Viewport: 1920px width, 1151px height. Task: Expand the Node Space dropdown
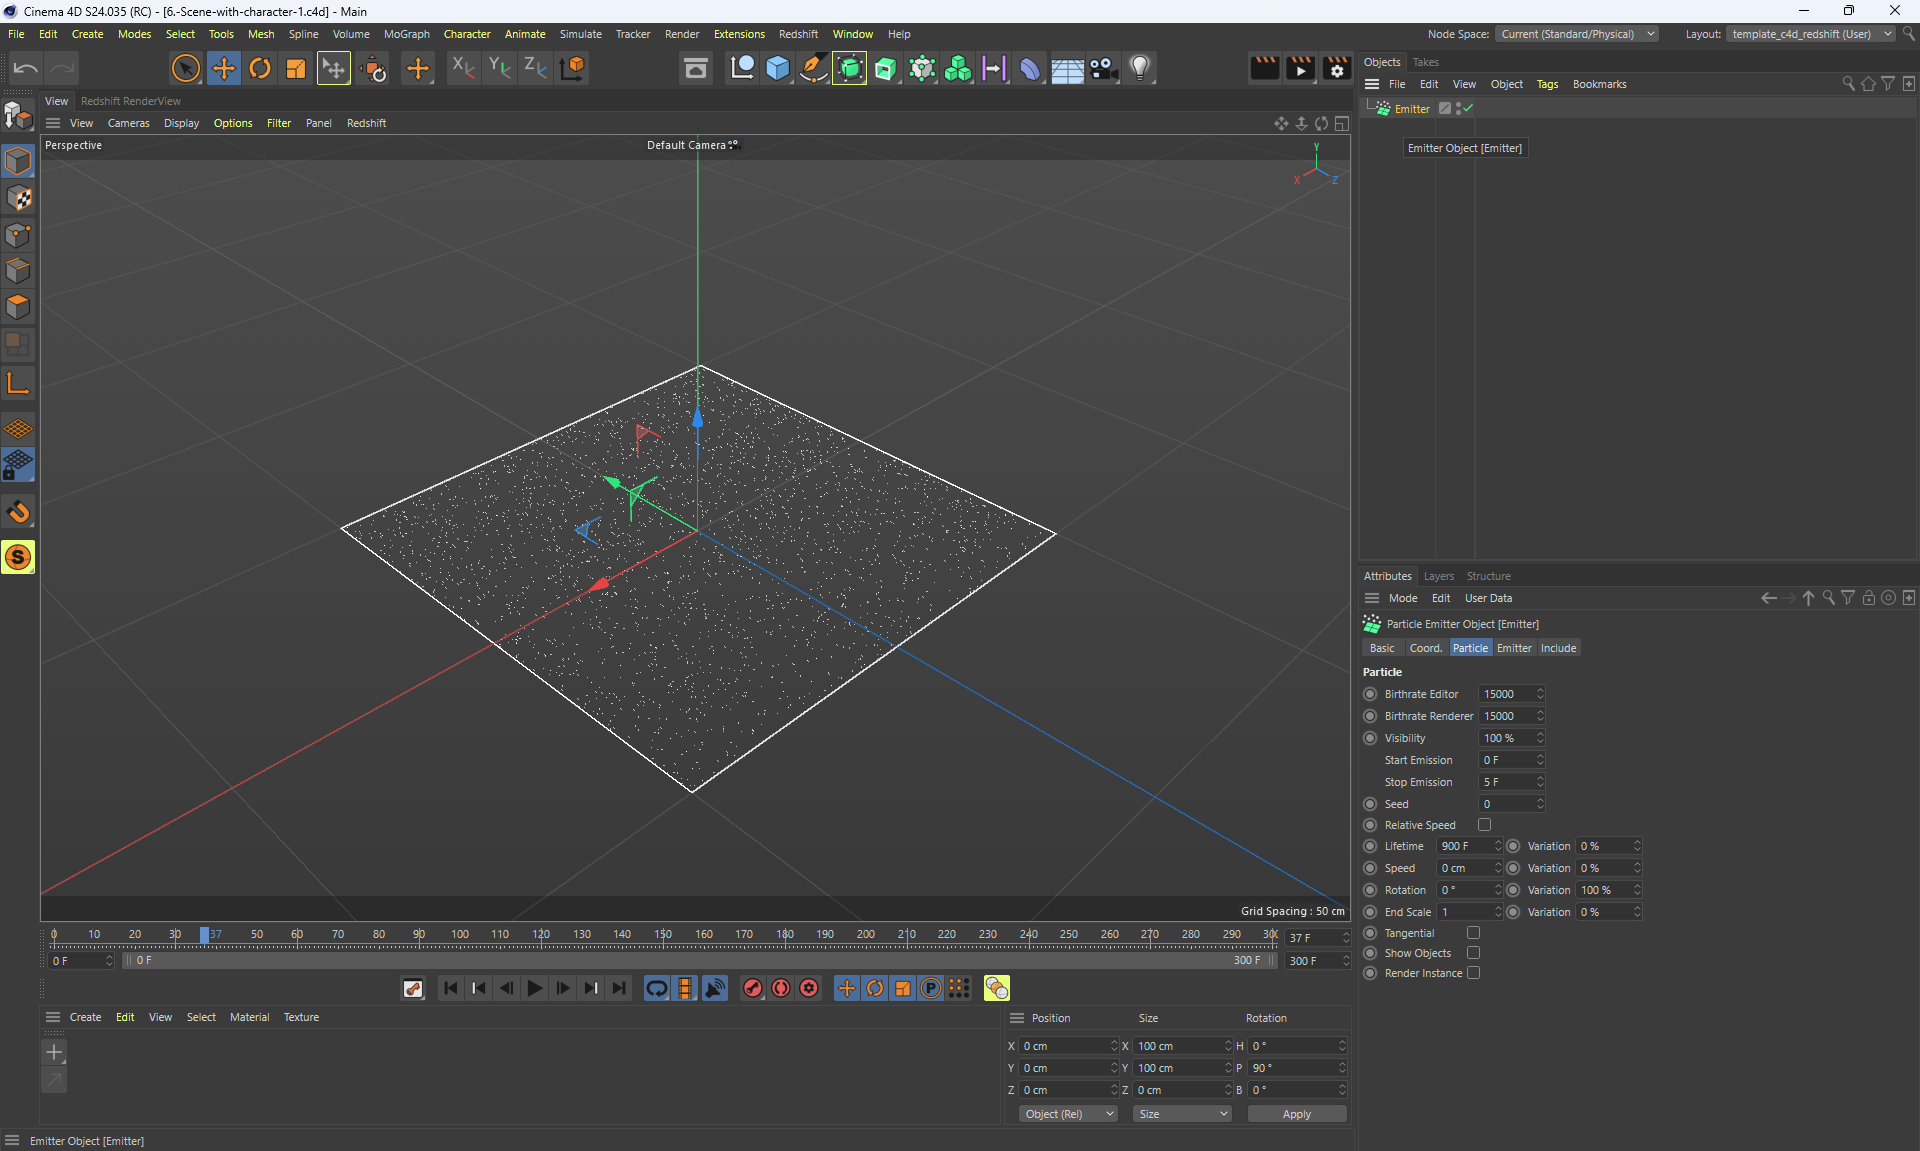(x=1577, y=34)
